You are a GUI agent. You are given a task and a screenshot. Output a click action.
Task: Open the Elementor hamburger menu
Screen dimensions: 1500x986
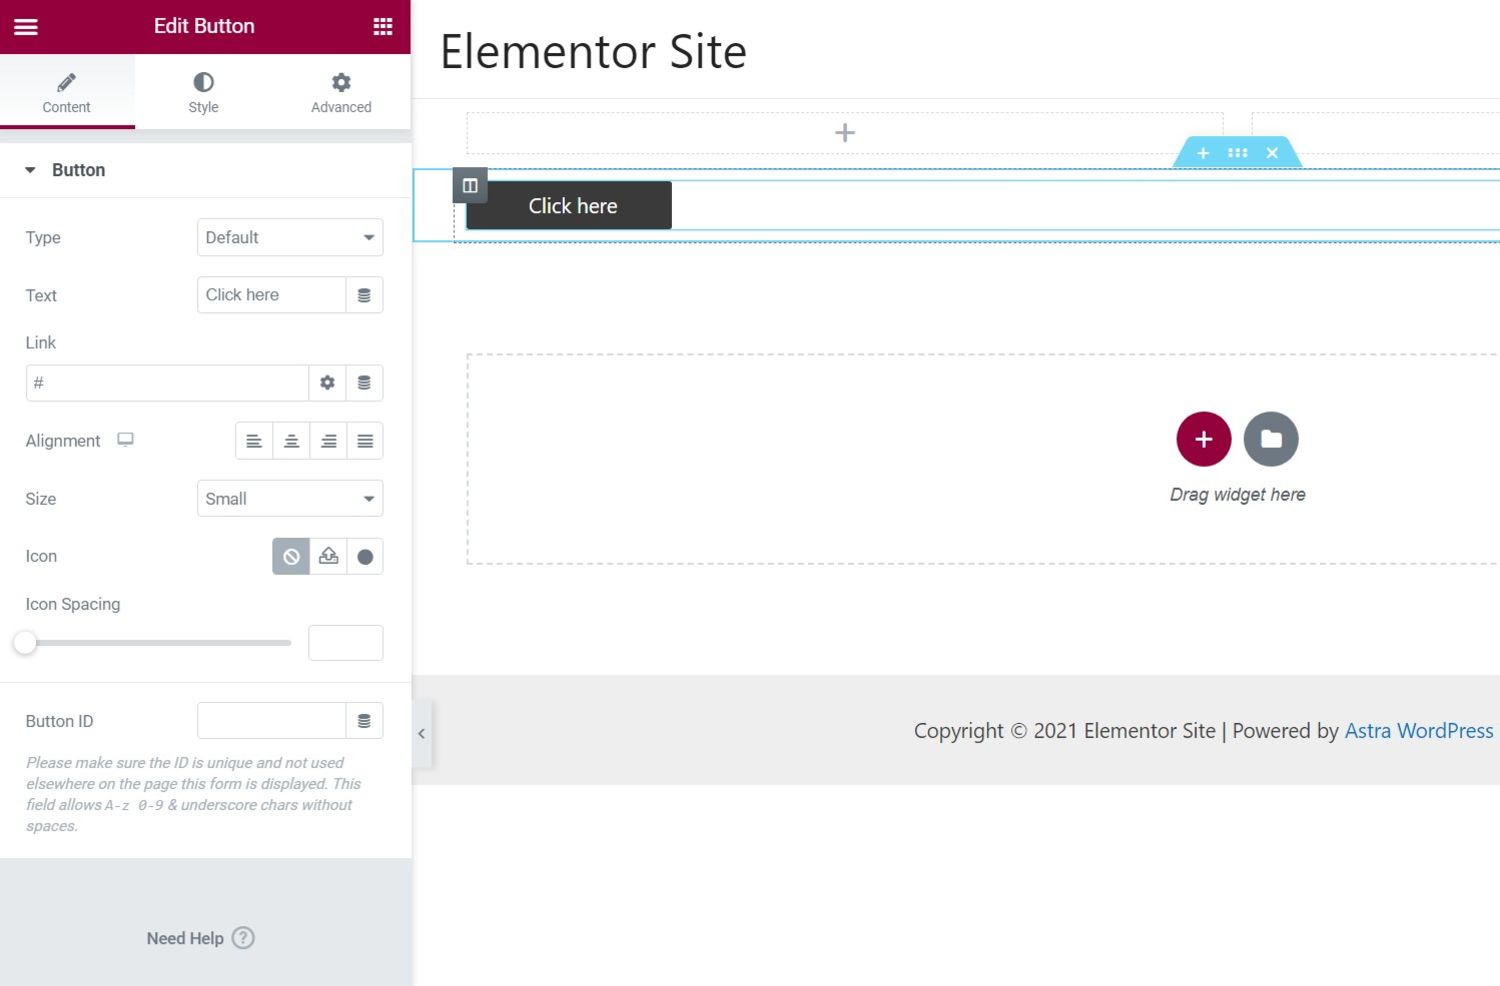[x=25, y=26]
